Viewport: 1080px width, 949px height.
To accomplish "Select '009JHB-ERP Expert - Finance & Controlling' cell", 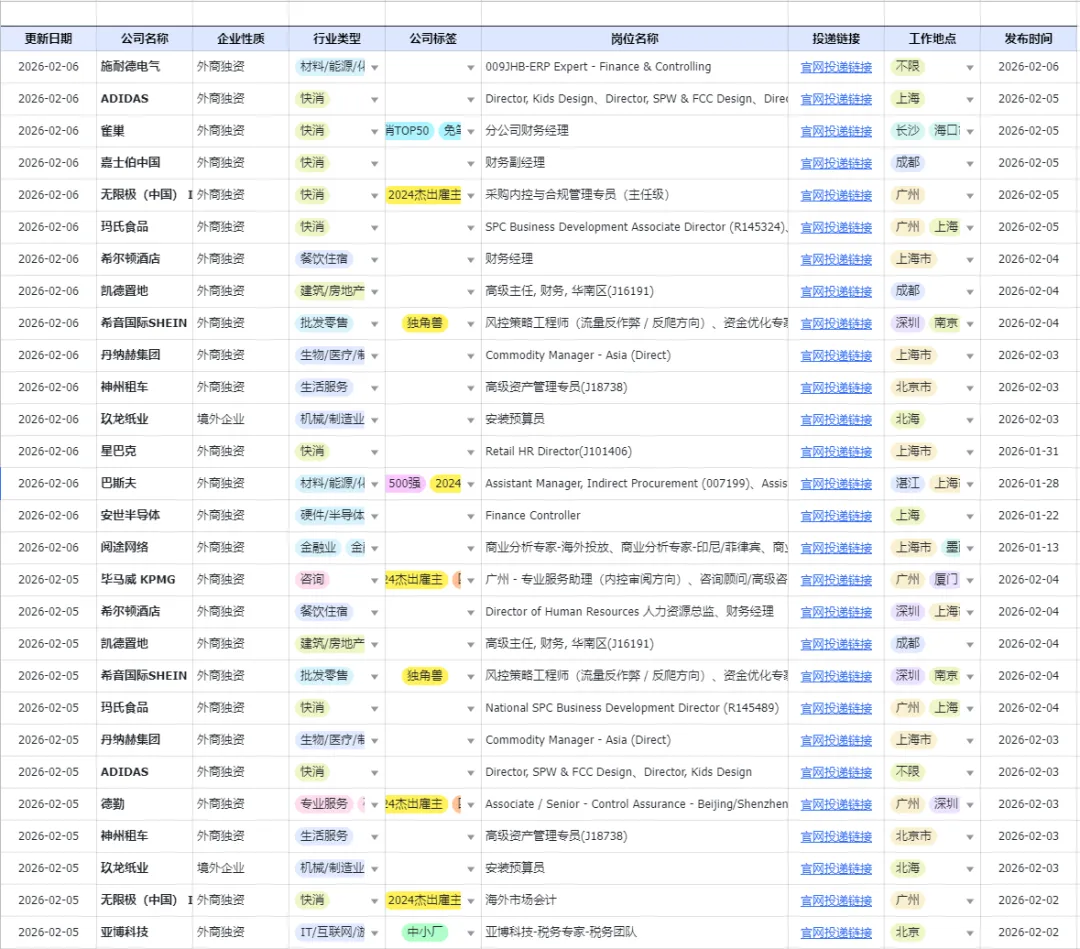I will pos(634,67).
